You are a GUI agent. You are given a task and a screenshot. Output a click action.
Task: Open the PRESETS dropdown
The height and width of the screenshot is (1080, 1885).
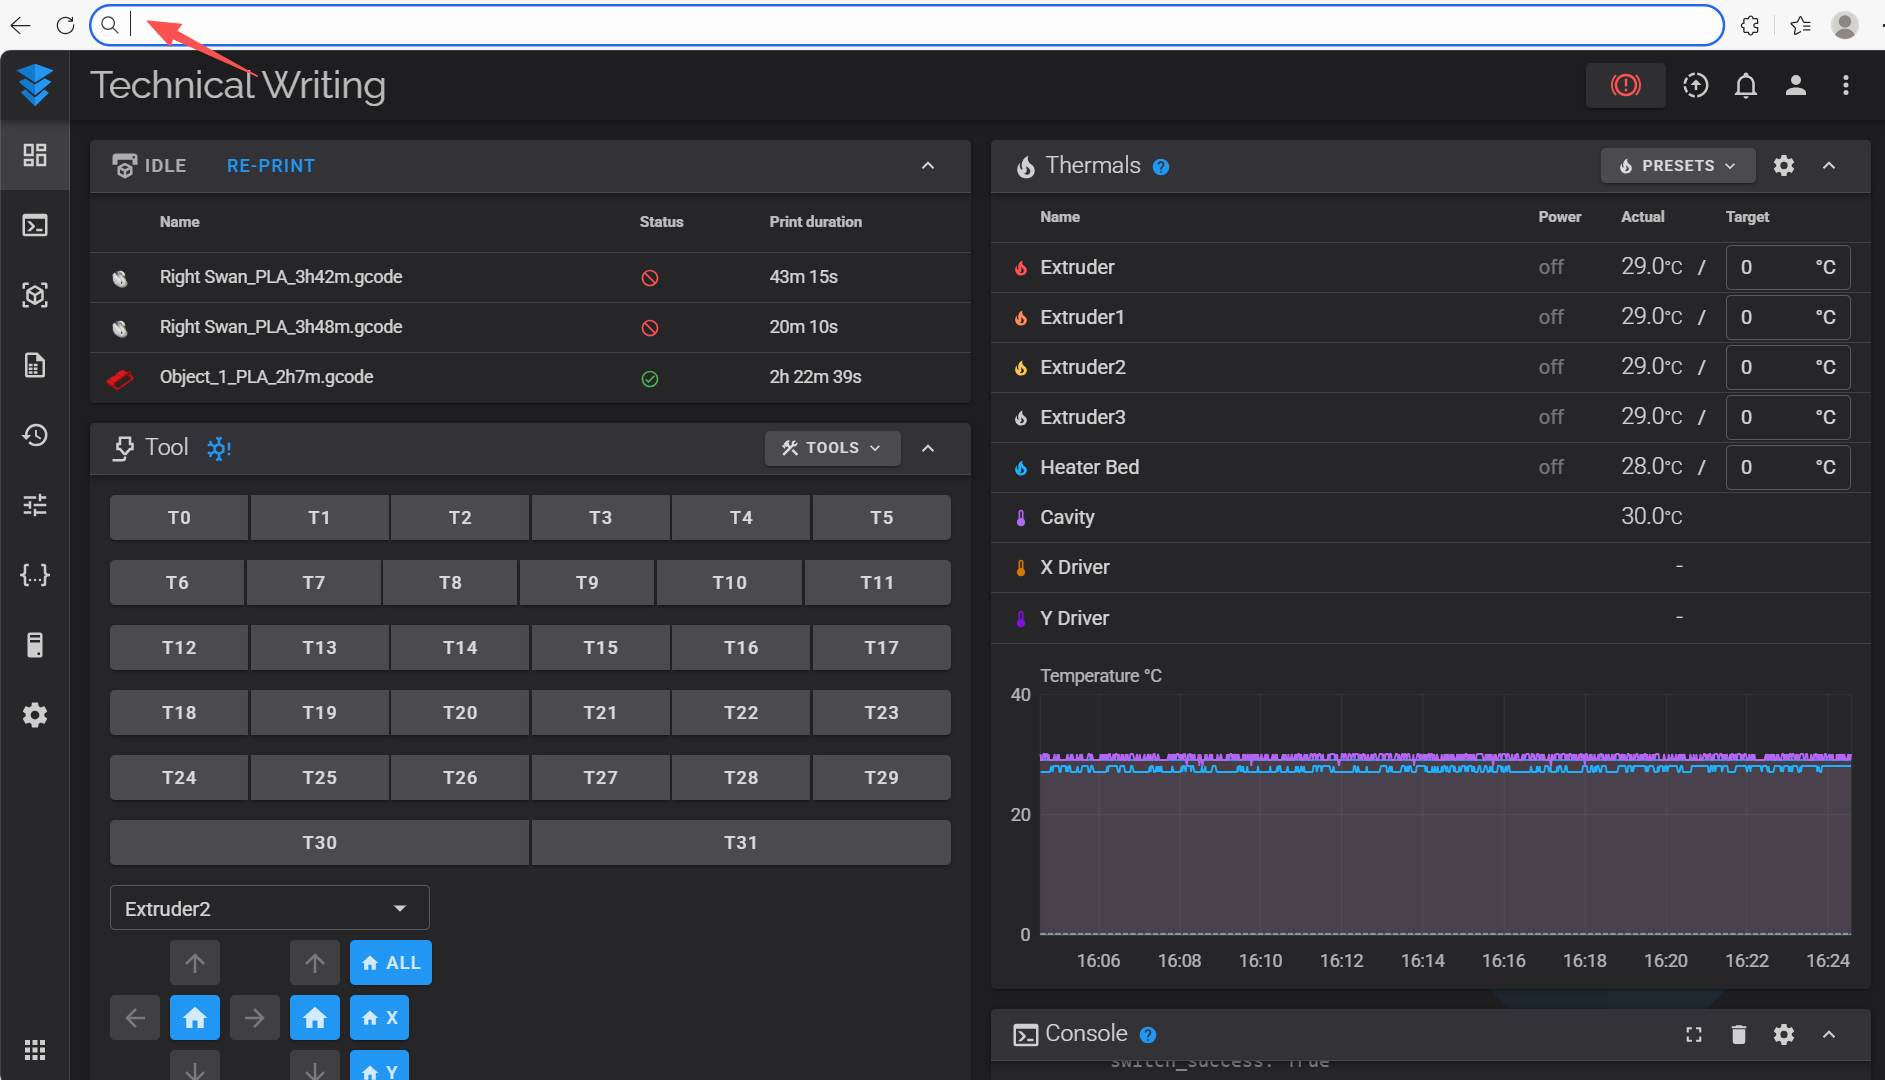click(1677, 166)
